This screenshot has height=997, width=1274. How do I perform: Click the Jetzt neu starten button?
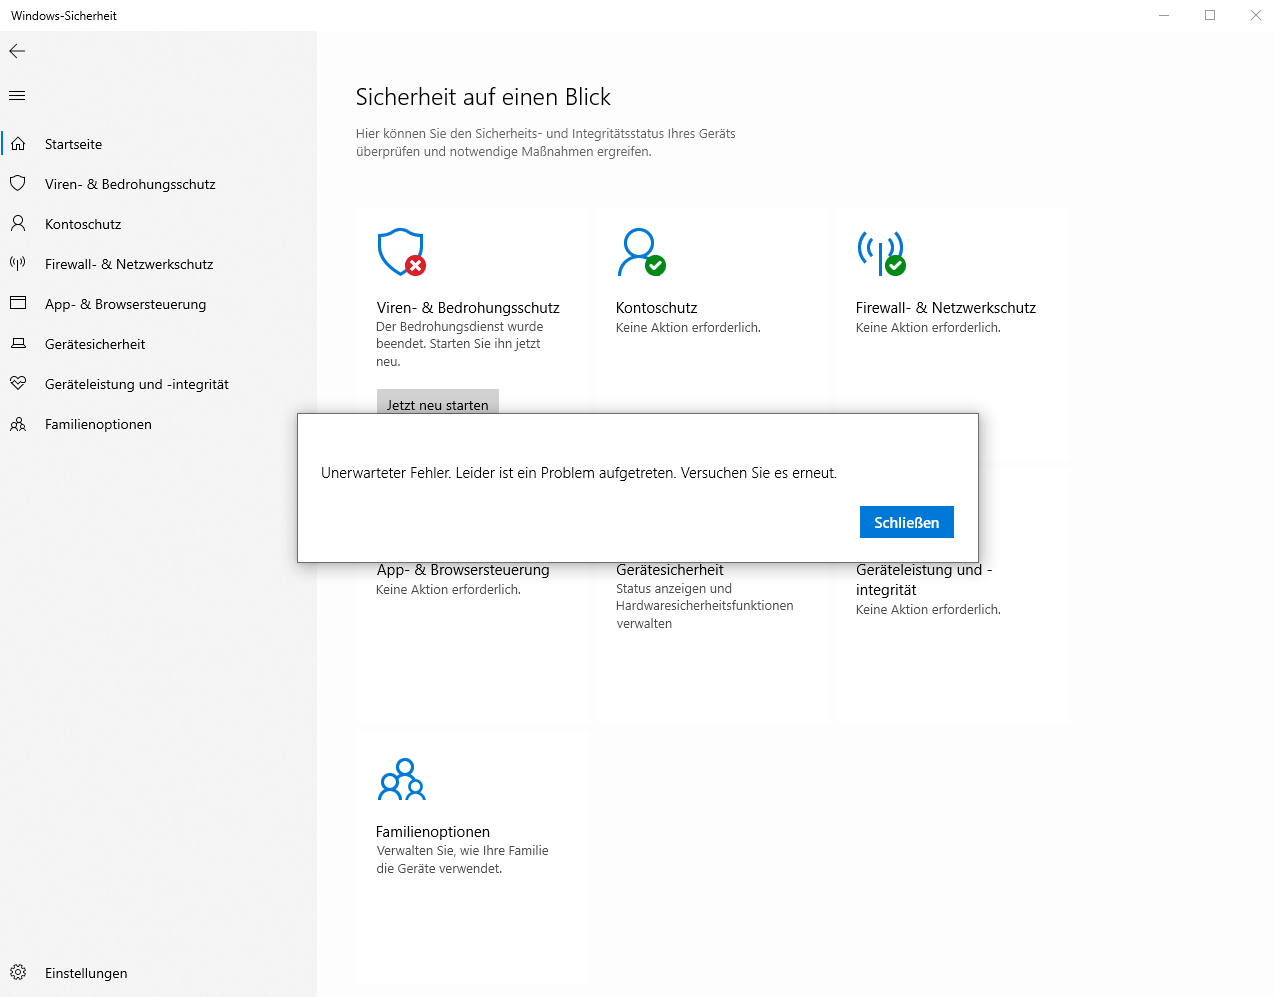click(x=438, y=402)
